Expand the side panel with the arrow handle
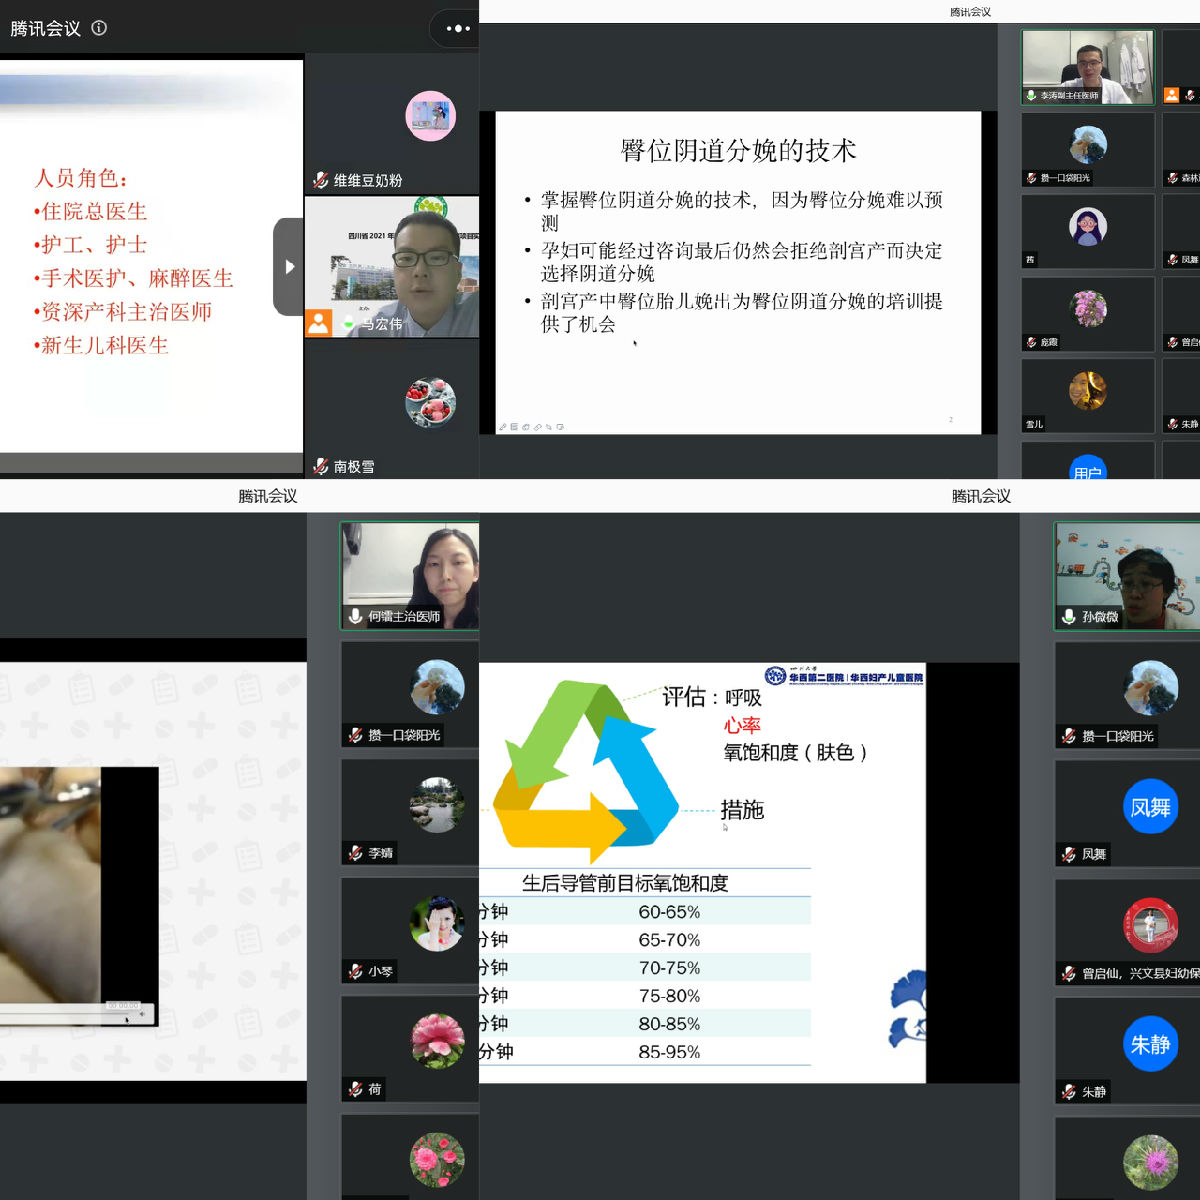The image size is (1200, 1200). click(x=289, y=267)
